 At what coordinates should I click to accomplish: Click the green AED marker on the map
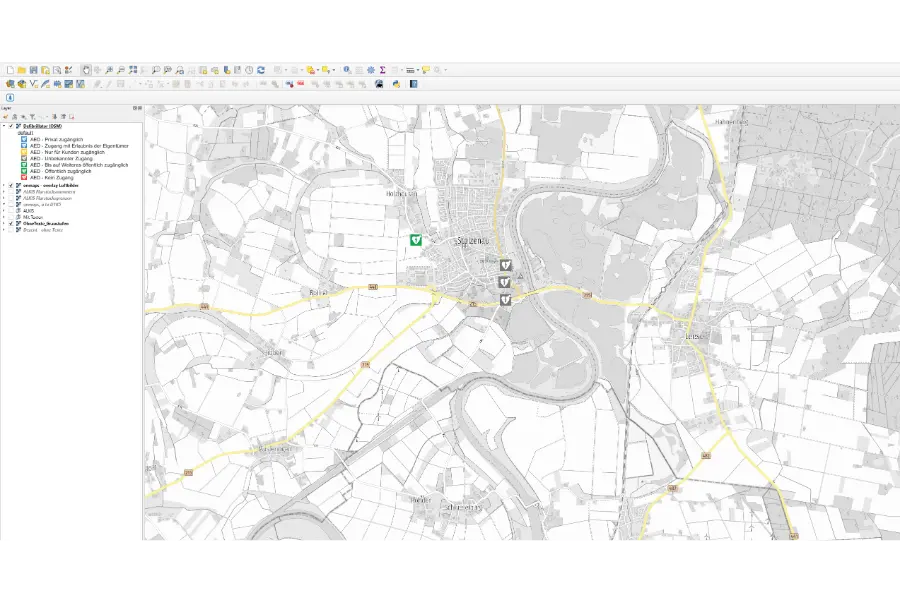416,239
